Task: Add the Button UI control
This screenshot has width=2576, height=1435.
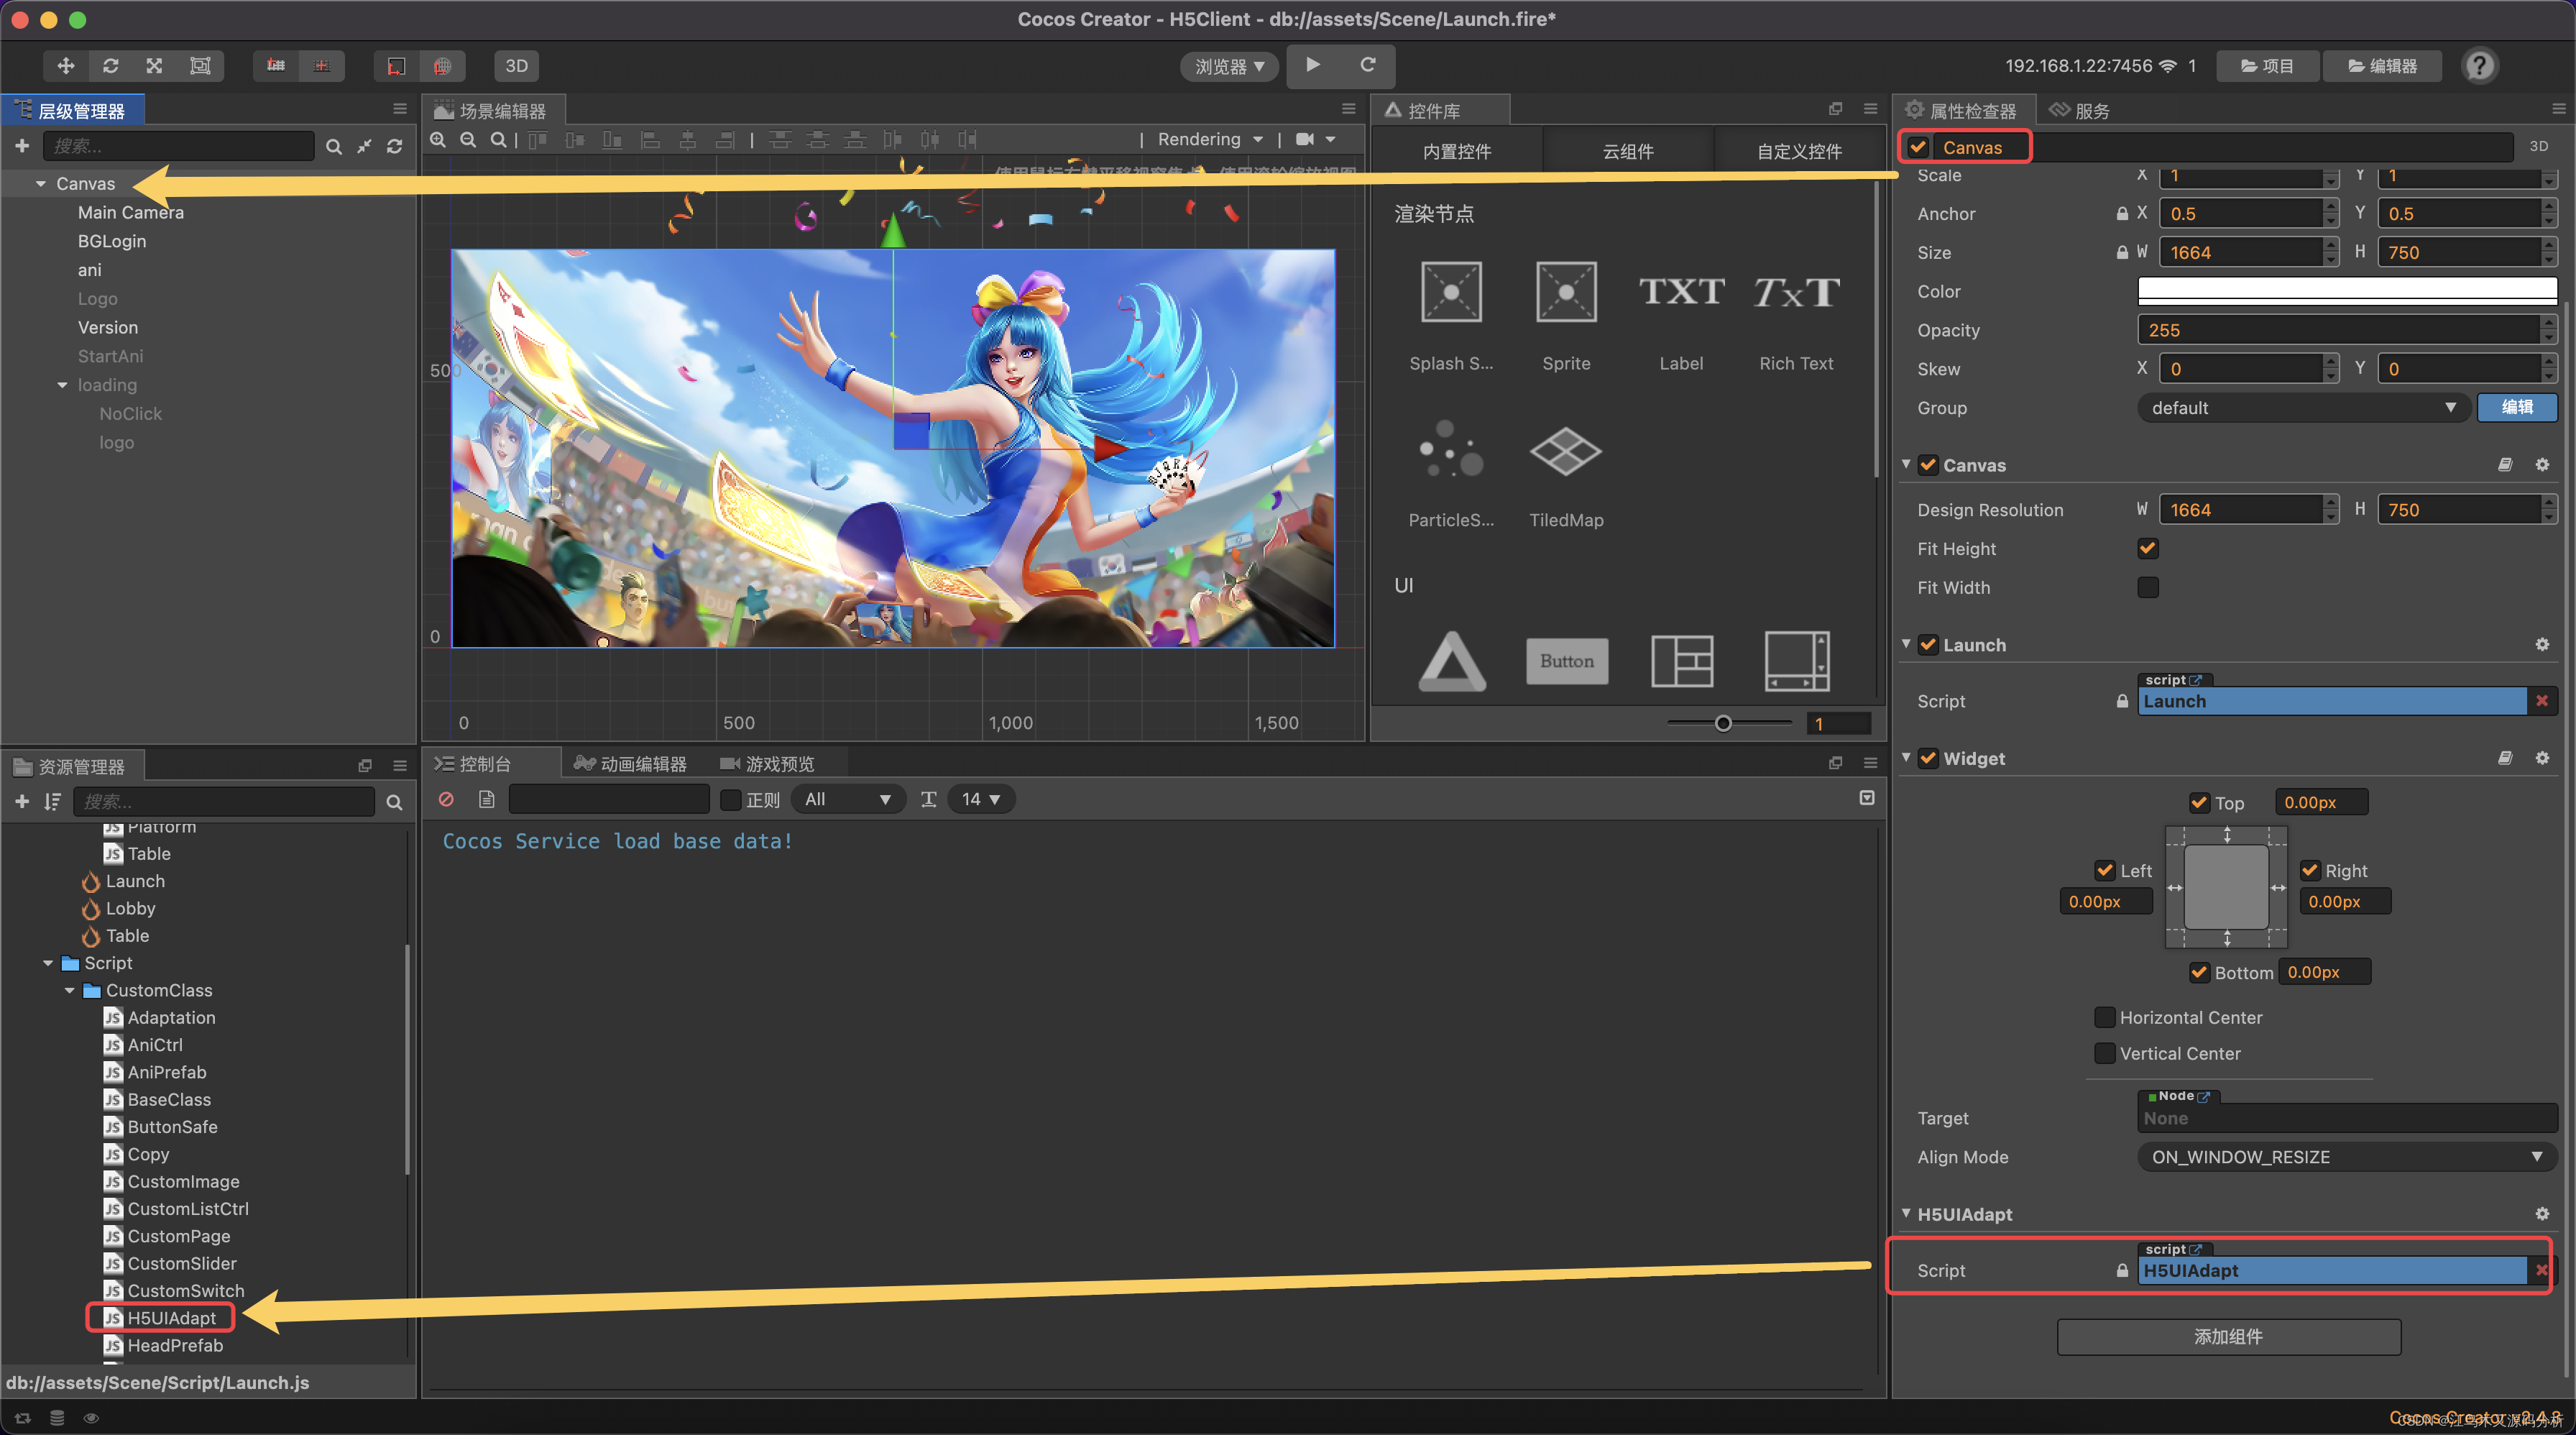Action: tap(1566, 661)
